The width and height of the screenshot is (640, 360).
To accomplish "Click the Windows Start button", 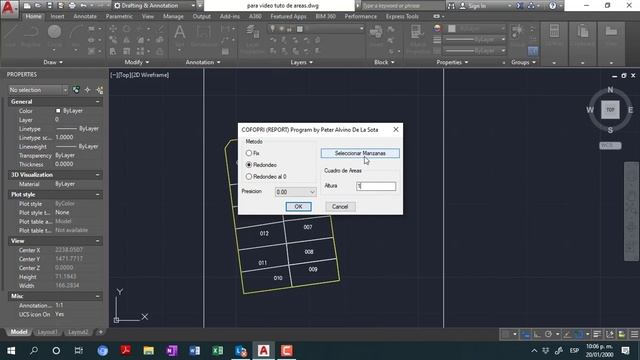I will tap(11, 351).
